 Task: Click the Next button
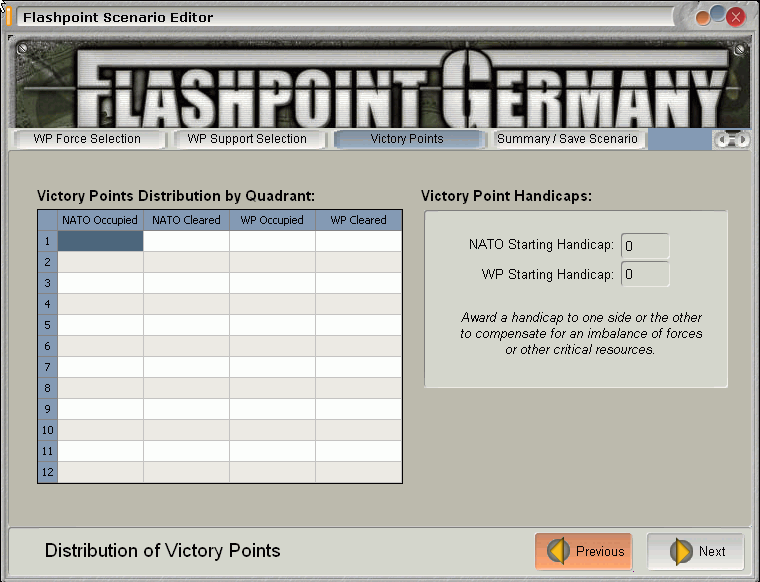click(x=696, y=551)
